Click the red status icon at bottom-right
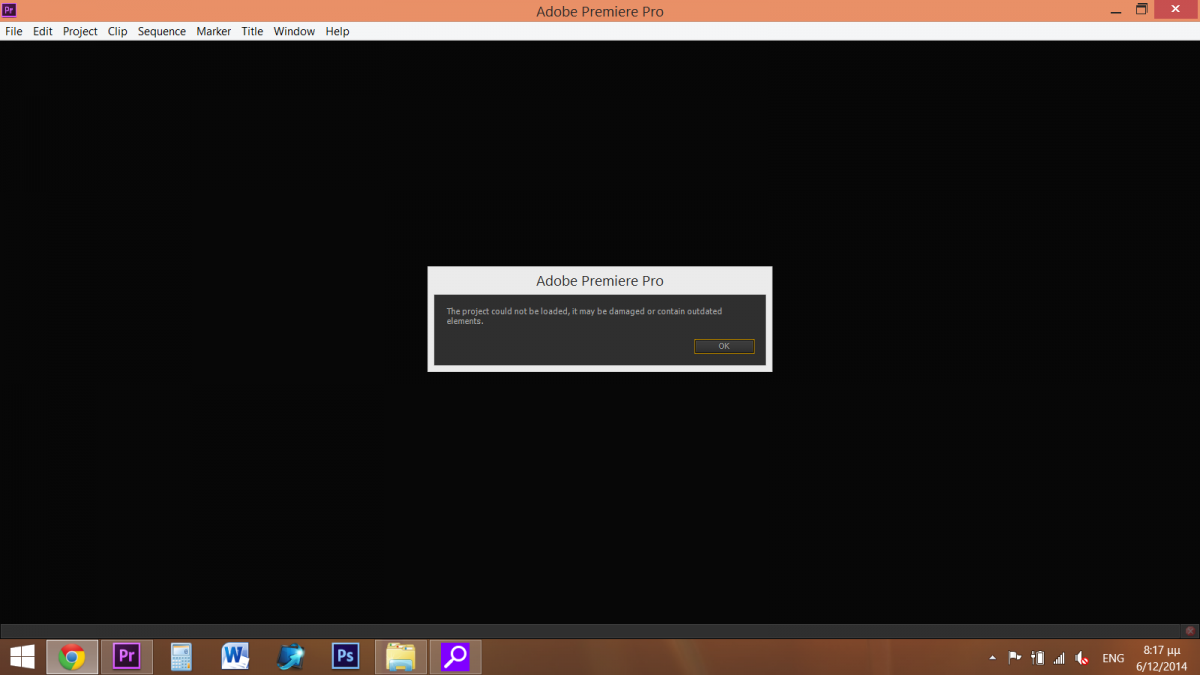Screen dimensions: 1200x675 point(1190,631)
